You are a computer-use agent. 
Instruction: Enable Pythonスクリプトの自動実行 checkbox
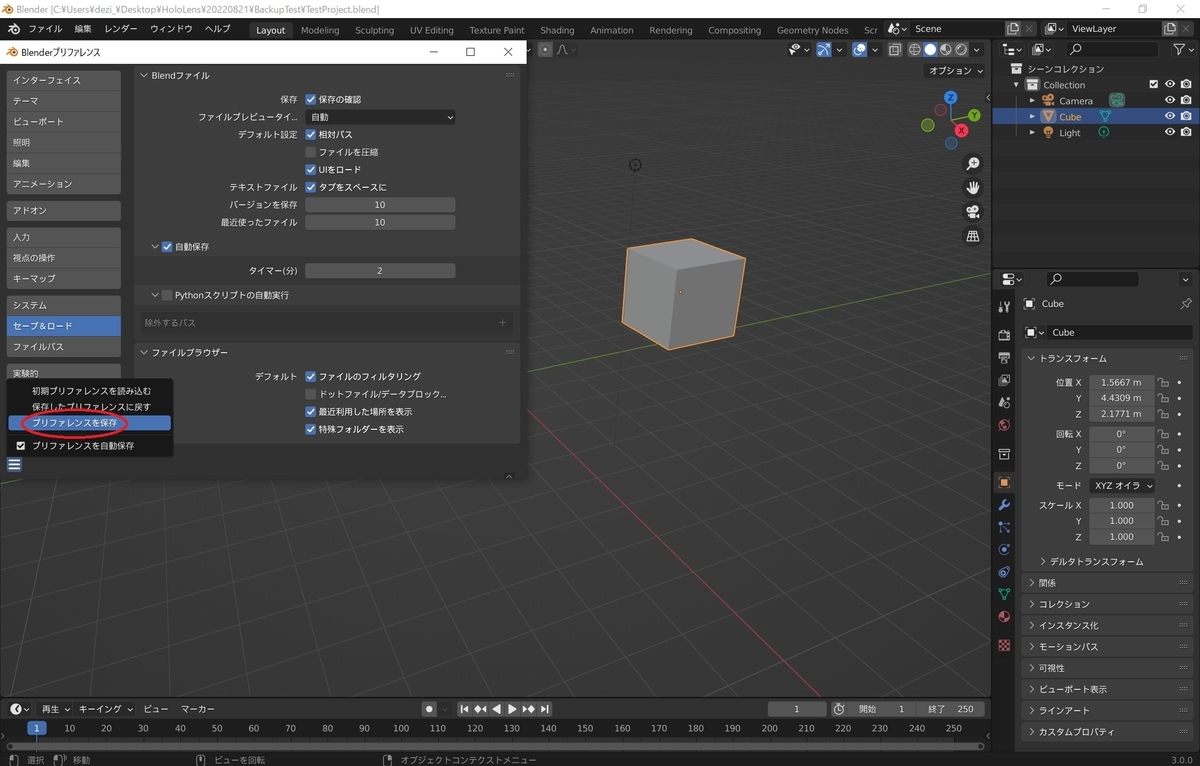(x=167, y=296)
